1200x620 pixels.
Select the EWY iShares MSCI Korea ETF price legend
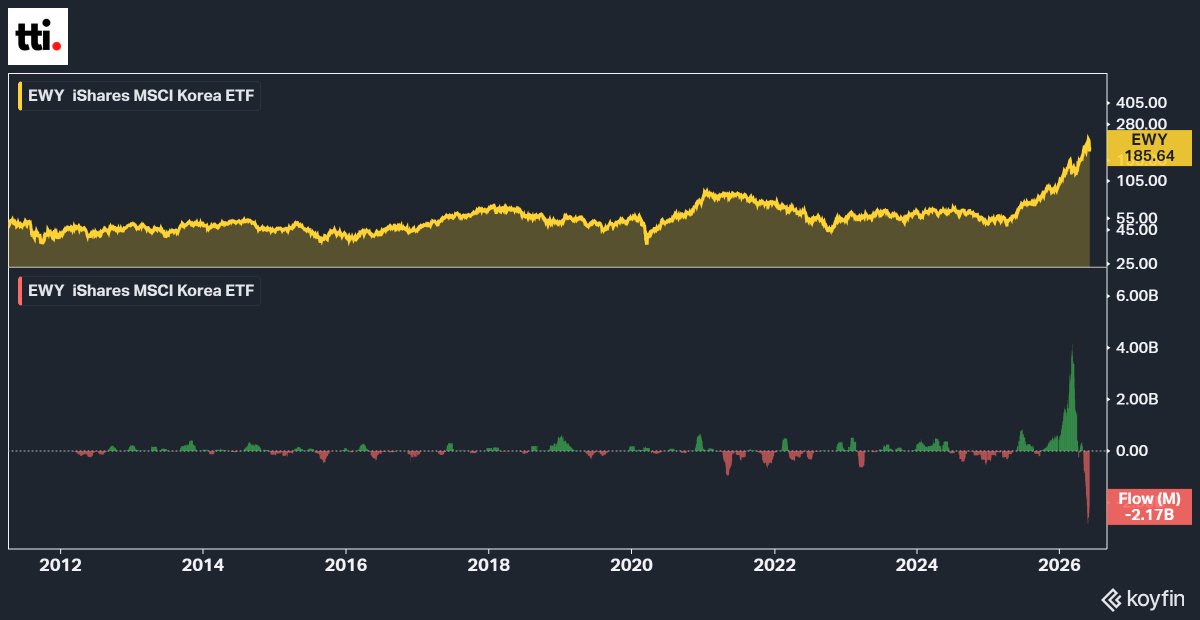coord(139,97)
